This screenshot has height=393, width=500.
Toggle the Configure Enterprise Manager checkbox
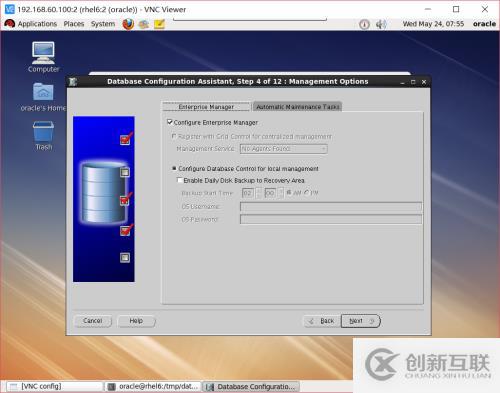click(170, 122)
